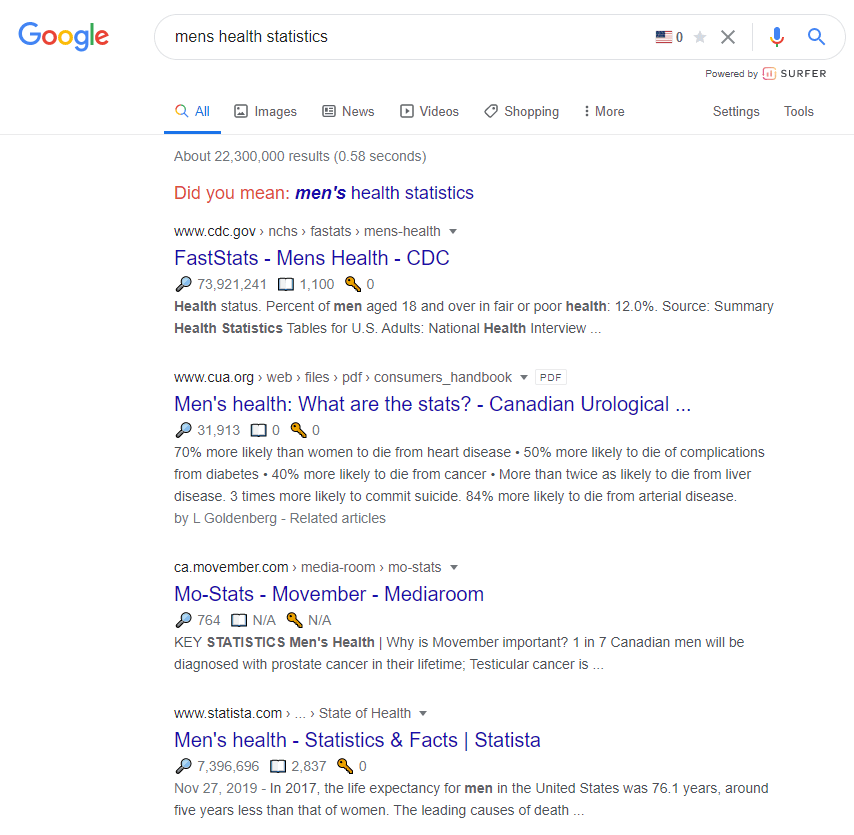Click the blue search magnifier button
Screen dimensions: 854x835
coord(816,37)
